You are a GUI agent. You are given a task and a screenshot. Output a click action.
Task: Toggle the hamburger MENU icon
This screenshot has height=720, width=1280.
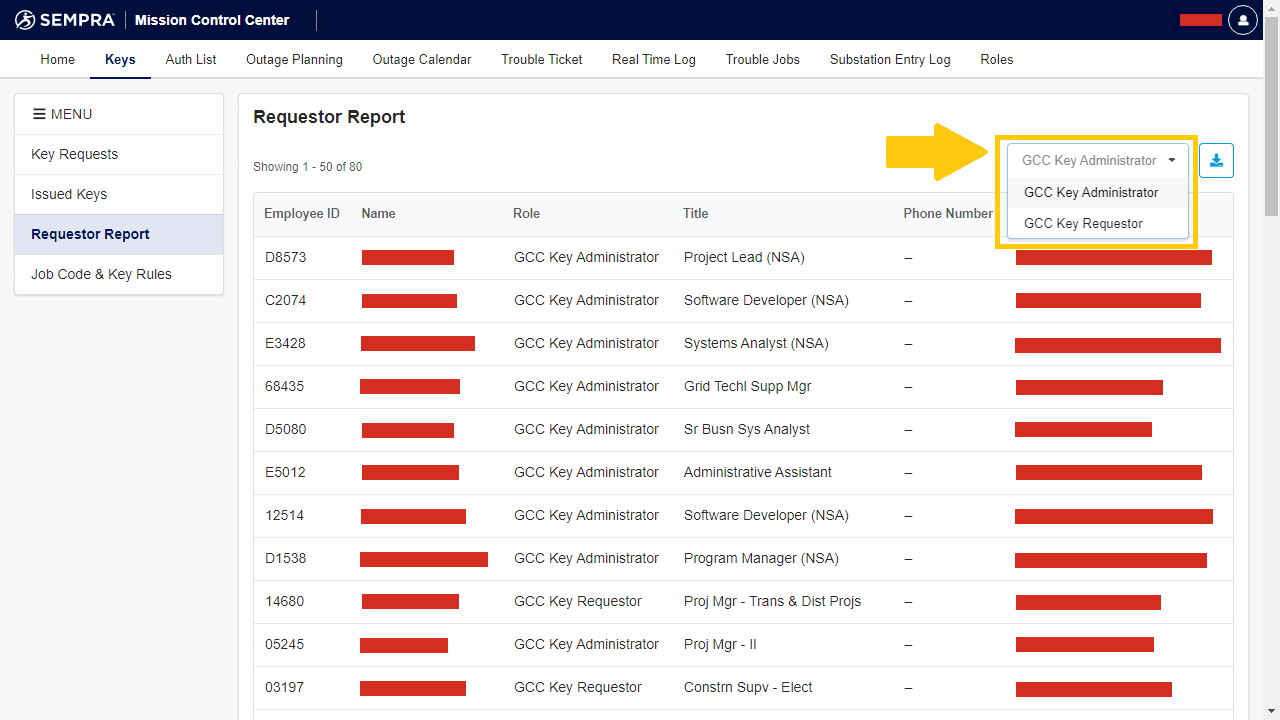39,114
